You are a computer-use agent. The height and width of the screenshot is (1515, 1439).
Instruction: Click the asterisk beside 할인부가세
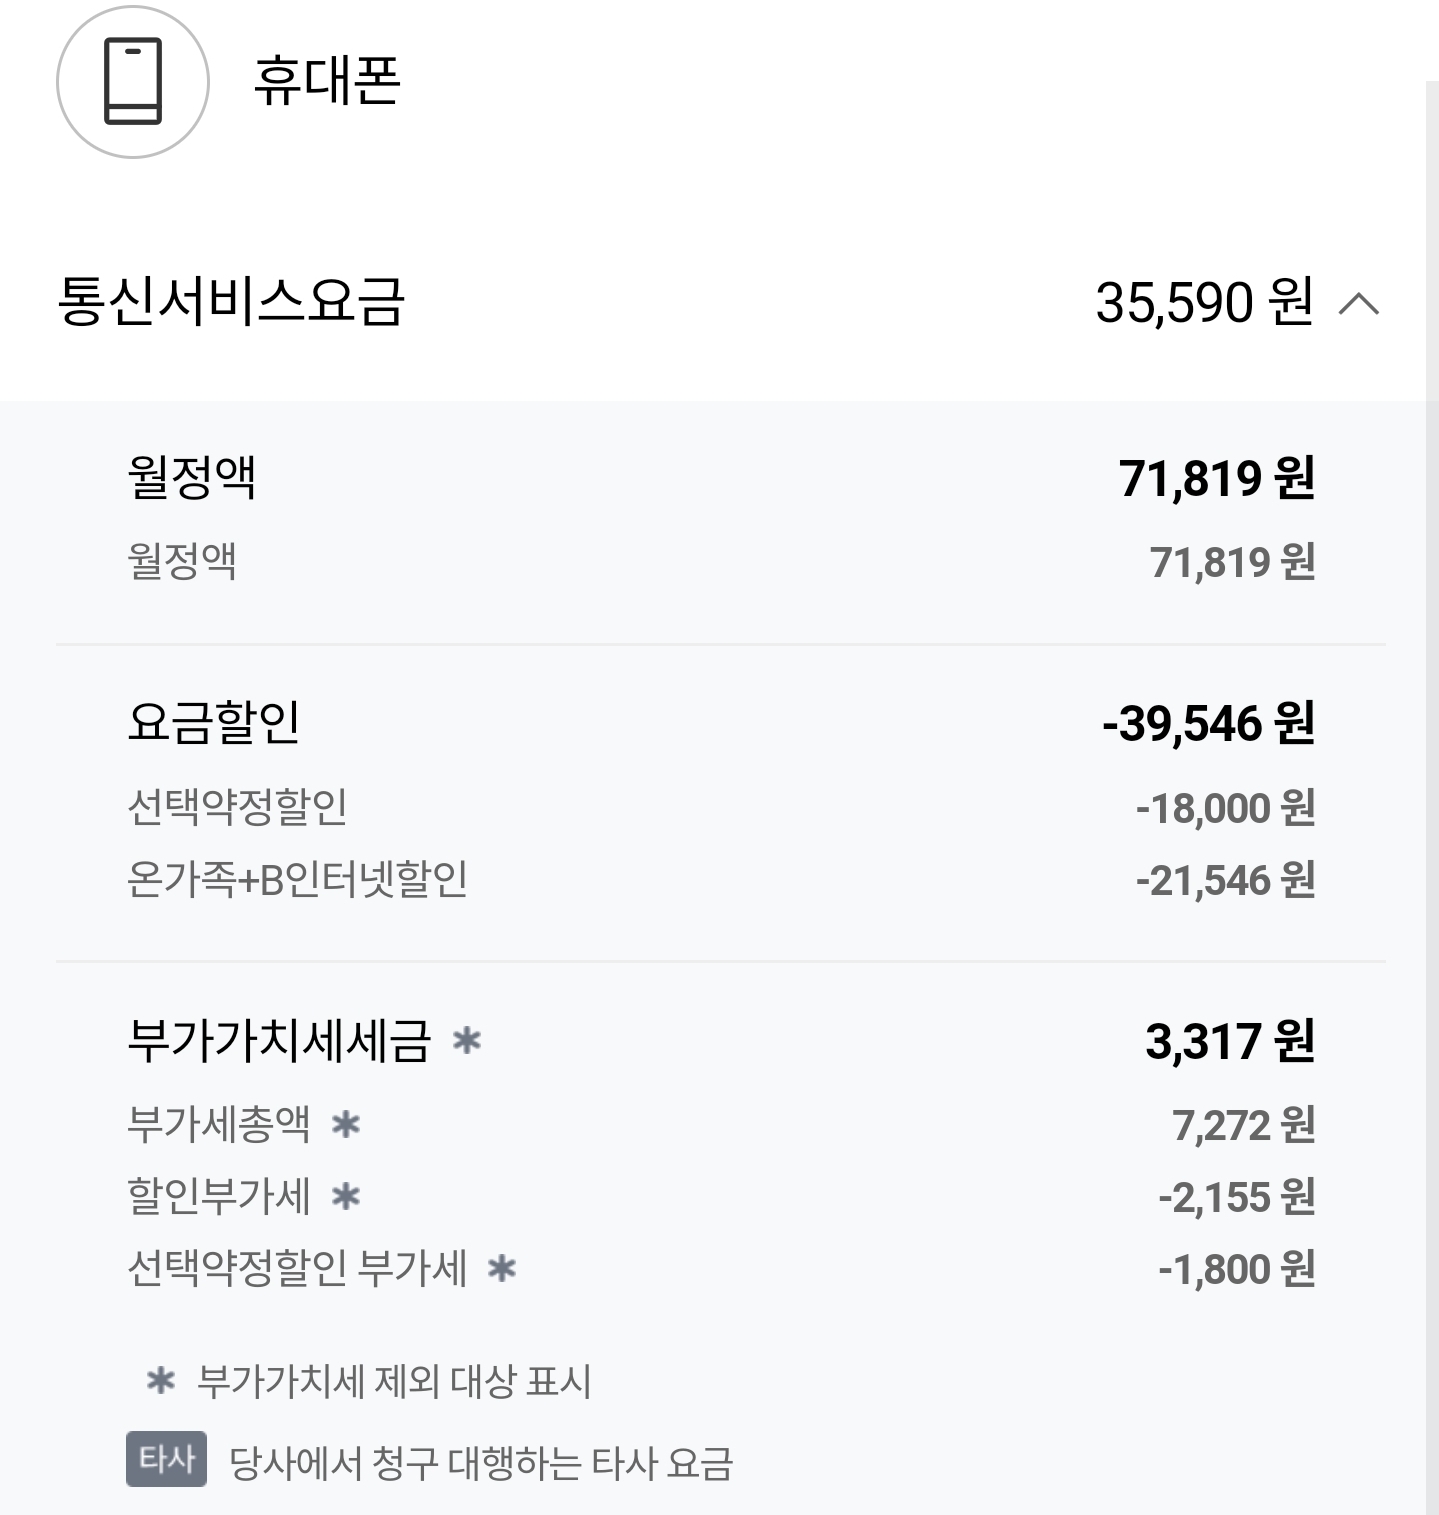point(346,1196)
